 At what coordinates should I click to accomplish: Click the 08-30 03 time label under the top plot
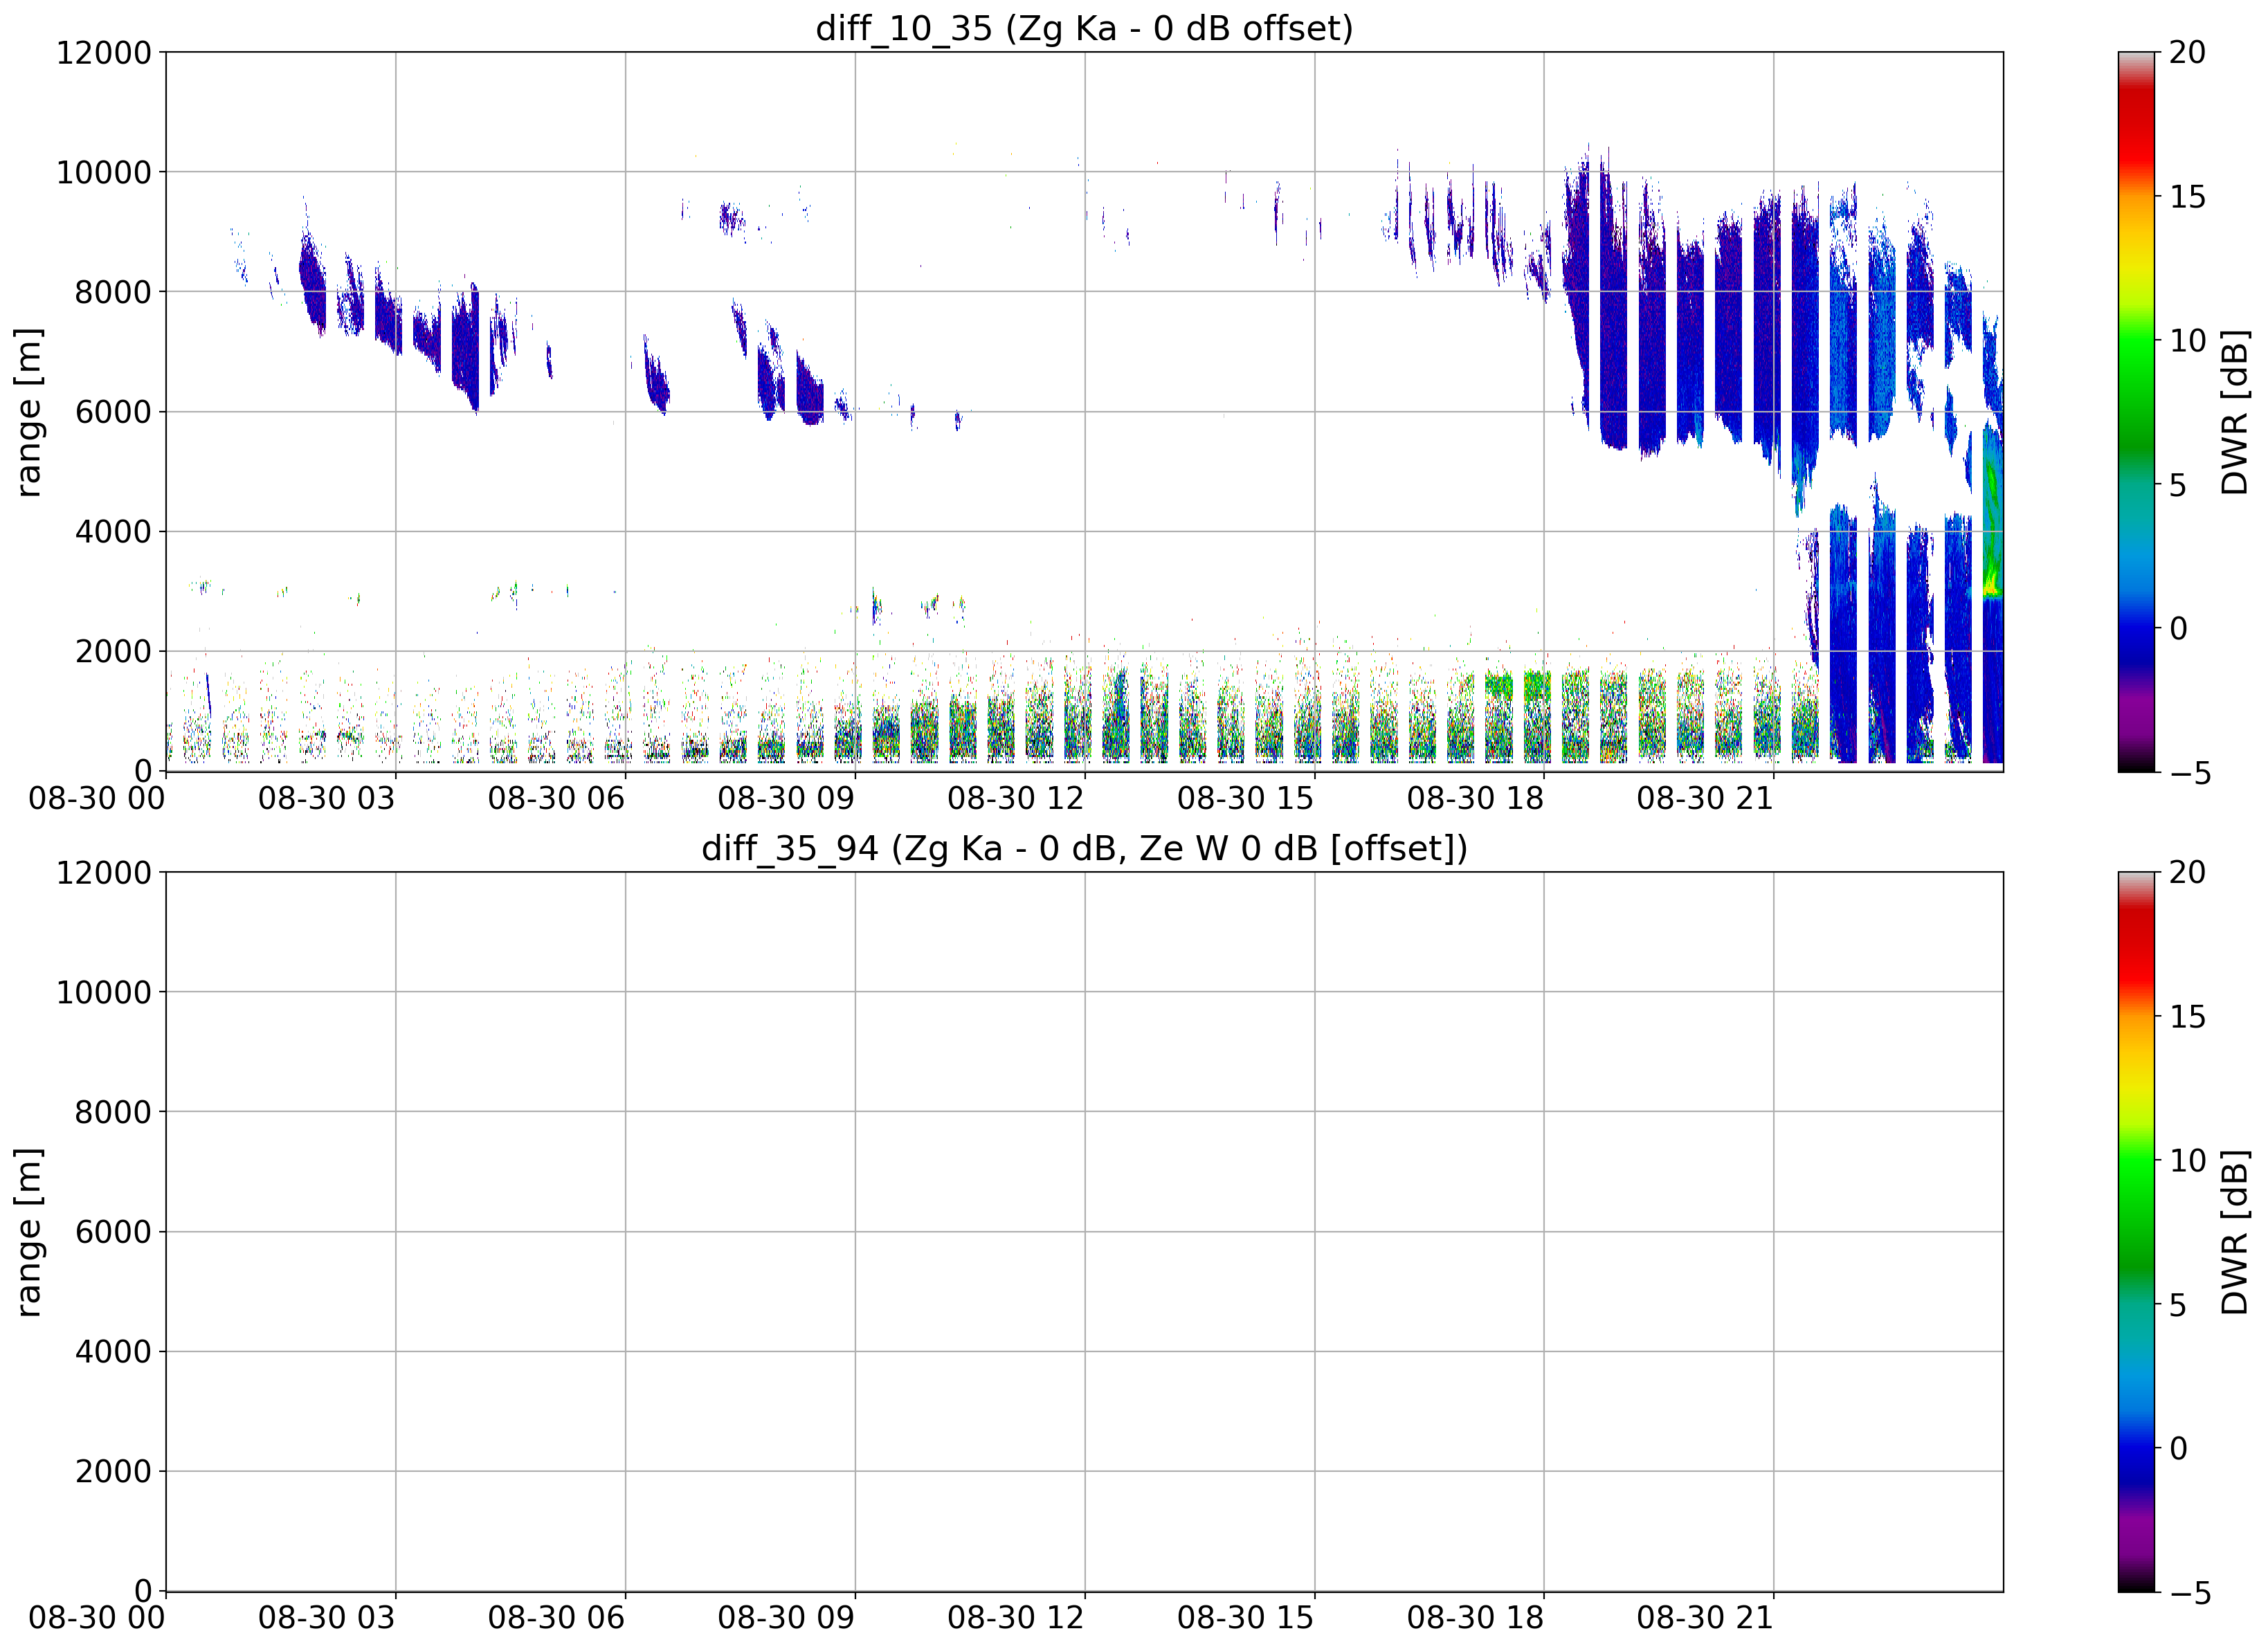point(327,799)
